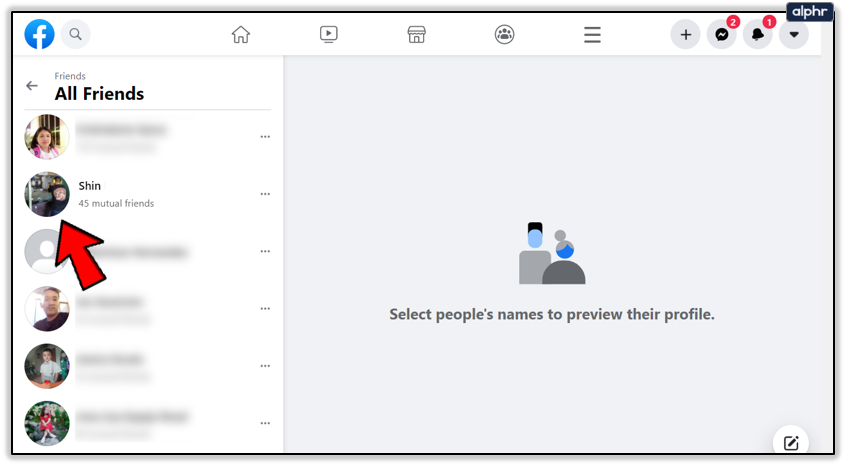Click the gray default avatar friend

46,251
